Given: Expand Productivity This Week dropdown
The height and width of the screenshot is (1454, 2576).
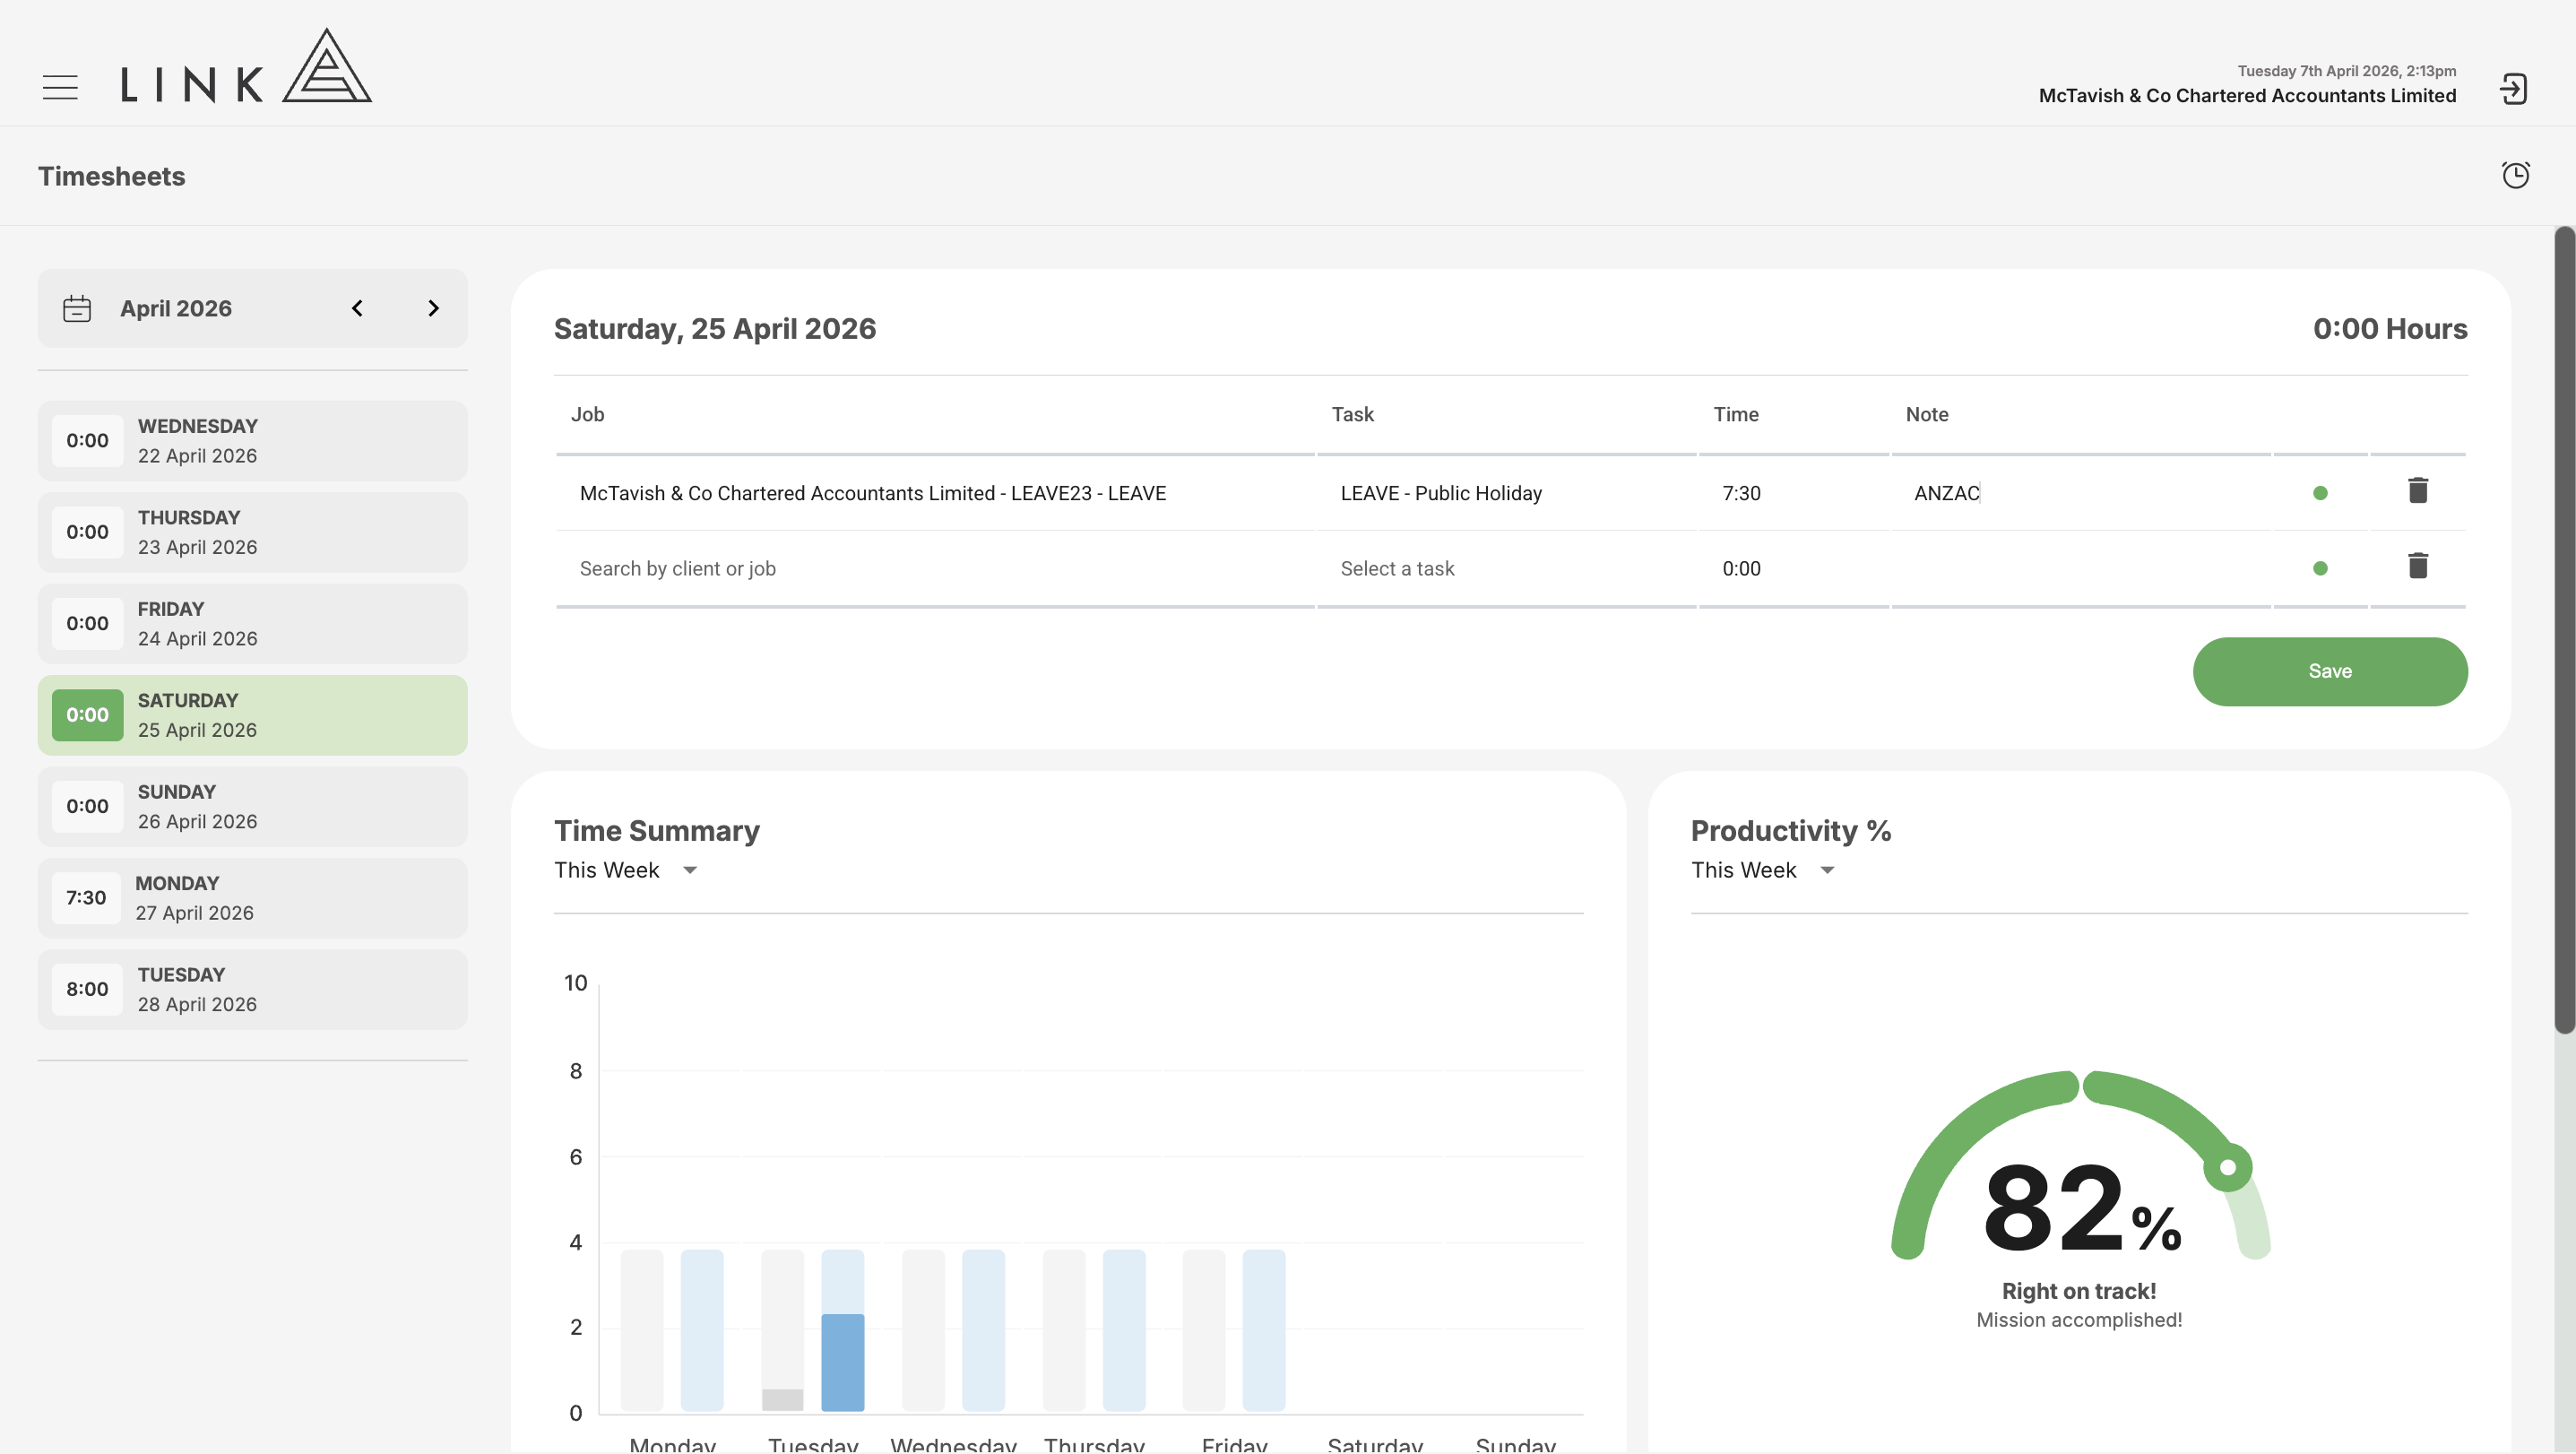Looking at the screenshot, I should tap(1763, 870).
